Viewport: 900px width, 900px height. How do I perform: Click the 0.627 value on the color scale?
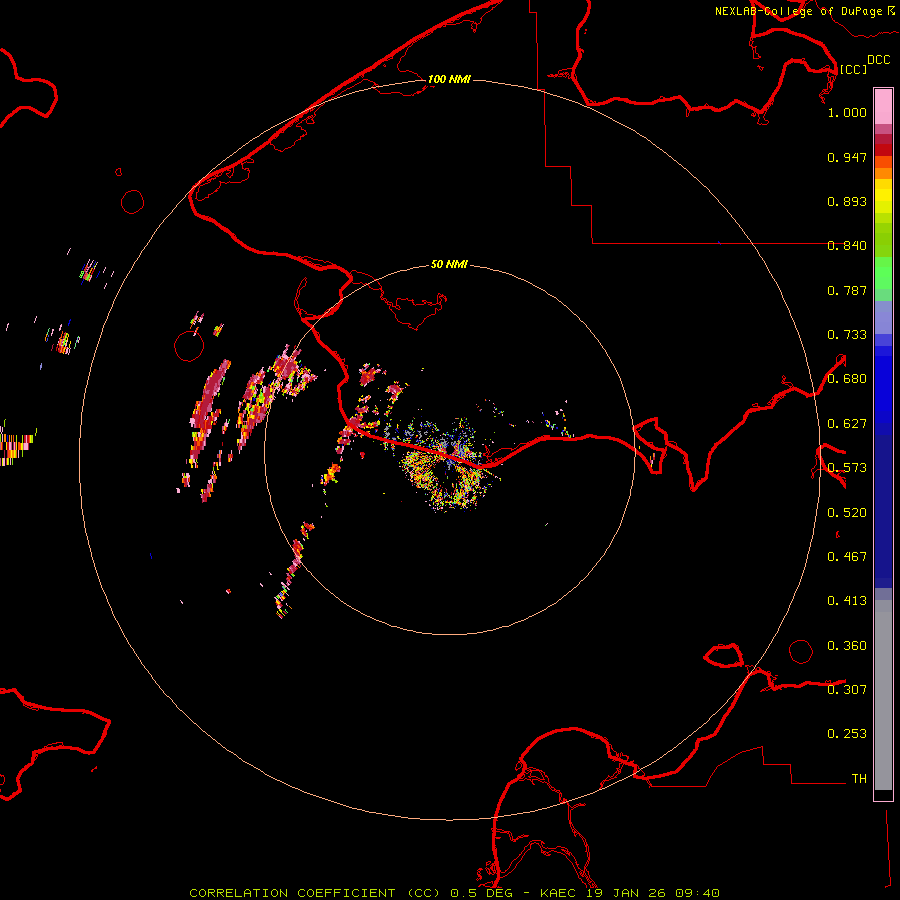(847, 424)
